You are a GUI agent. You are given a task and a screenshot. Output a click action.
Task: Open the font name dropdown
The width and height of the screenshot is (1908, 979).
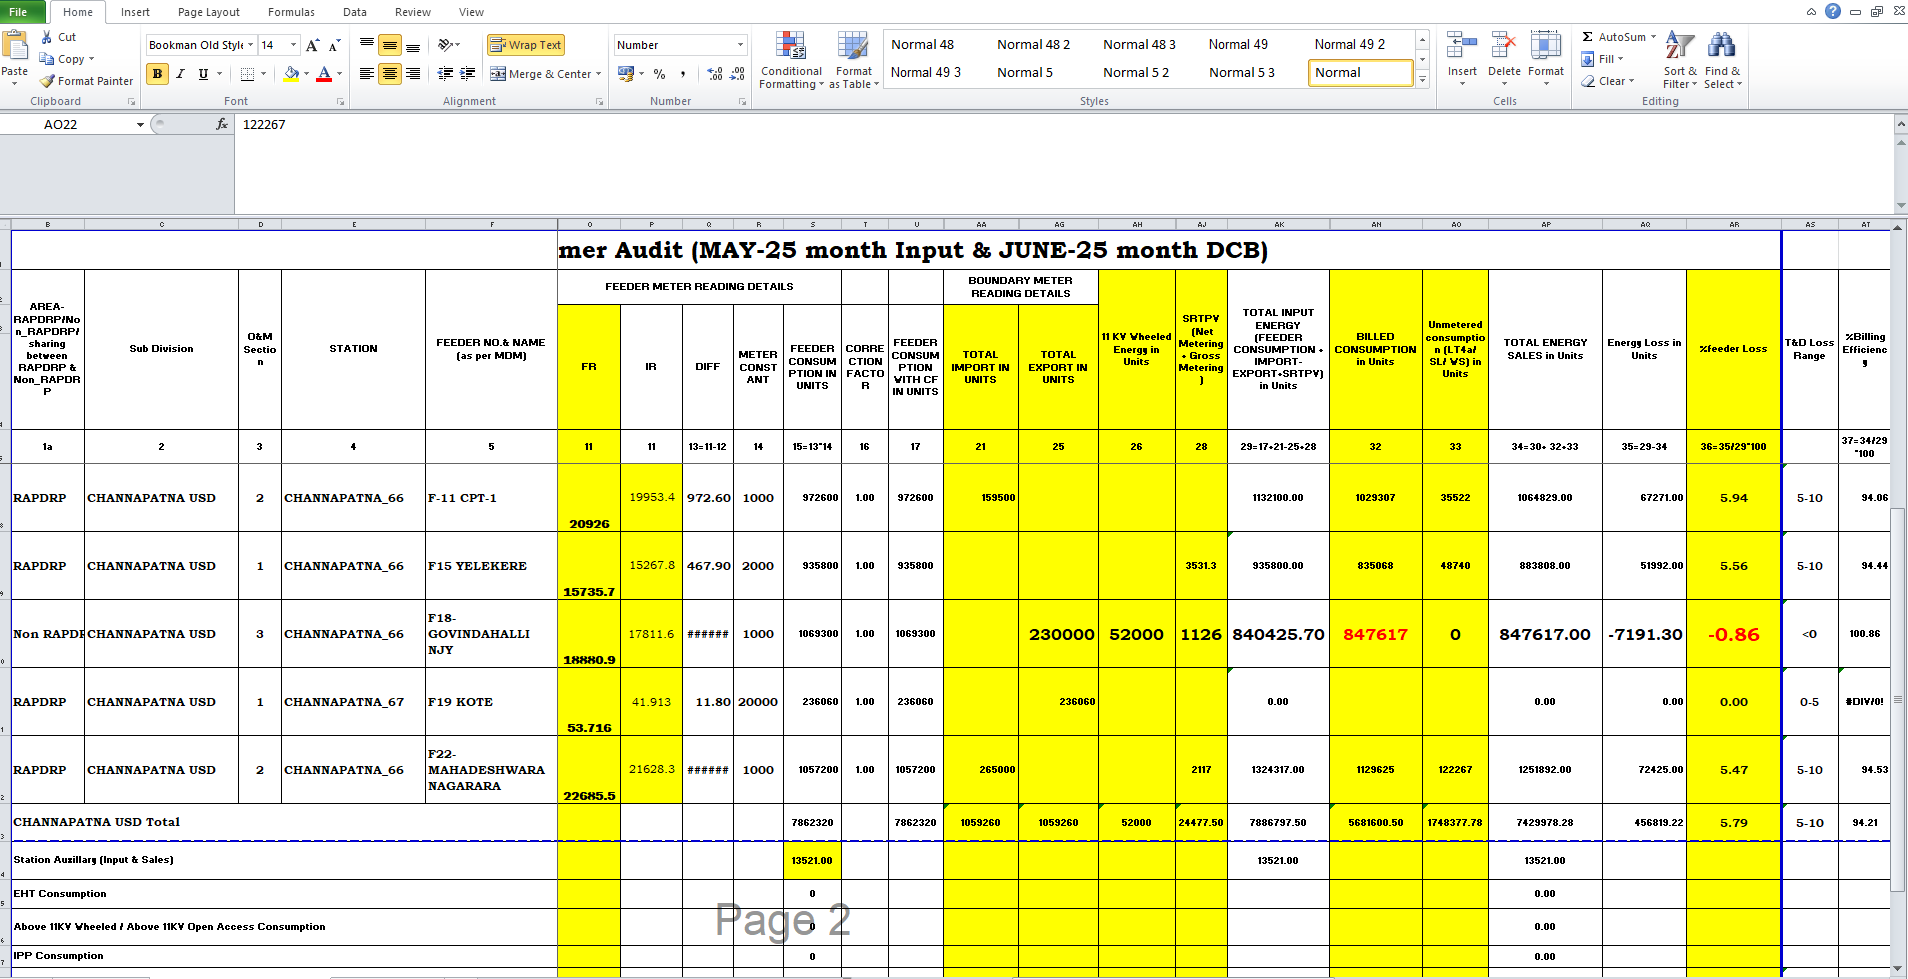[250, 45]
